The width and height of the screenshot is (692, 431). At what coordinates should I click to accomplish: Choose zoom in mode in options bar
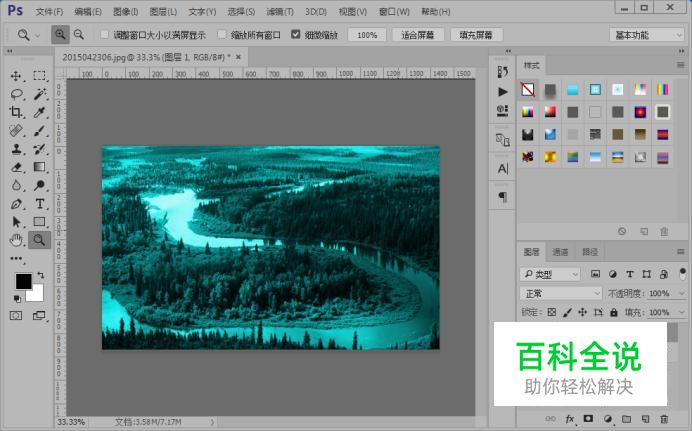tap(60, 34)
